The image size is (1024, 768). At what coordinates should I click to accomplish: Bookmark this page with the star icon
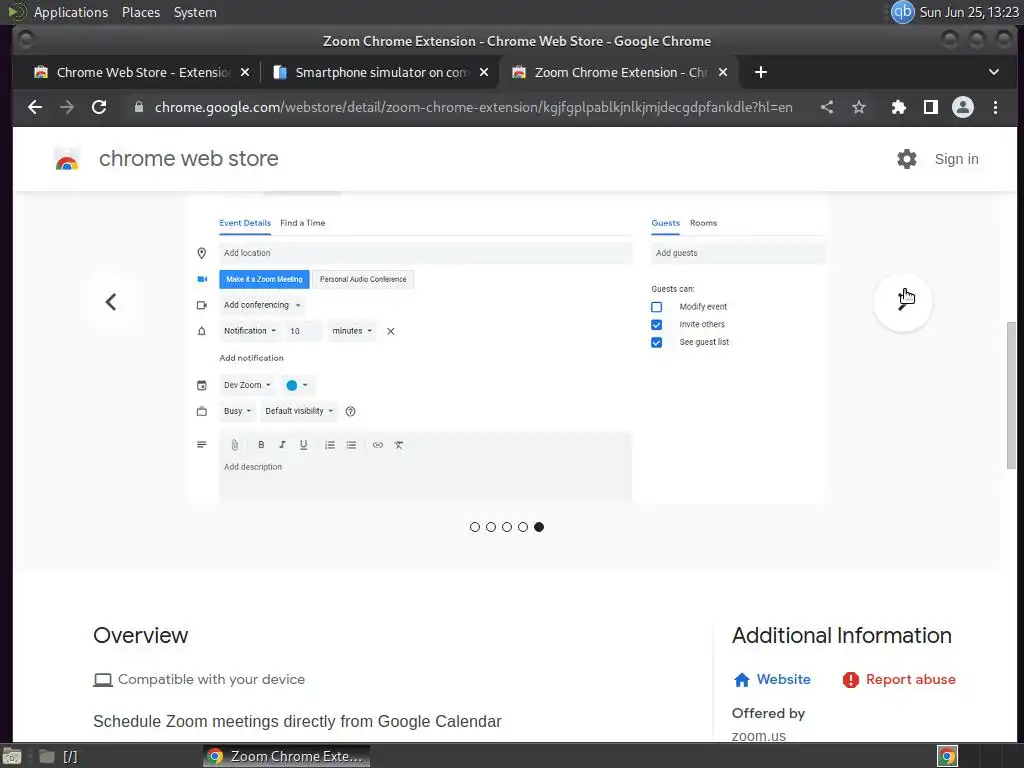(x=859, y=107)
